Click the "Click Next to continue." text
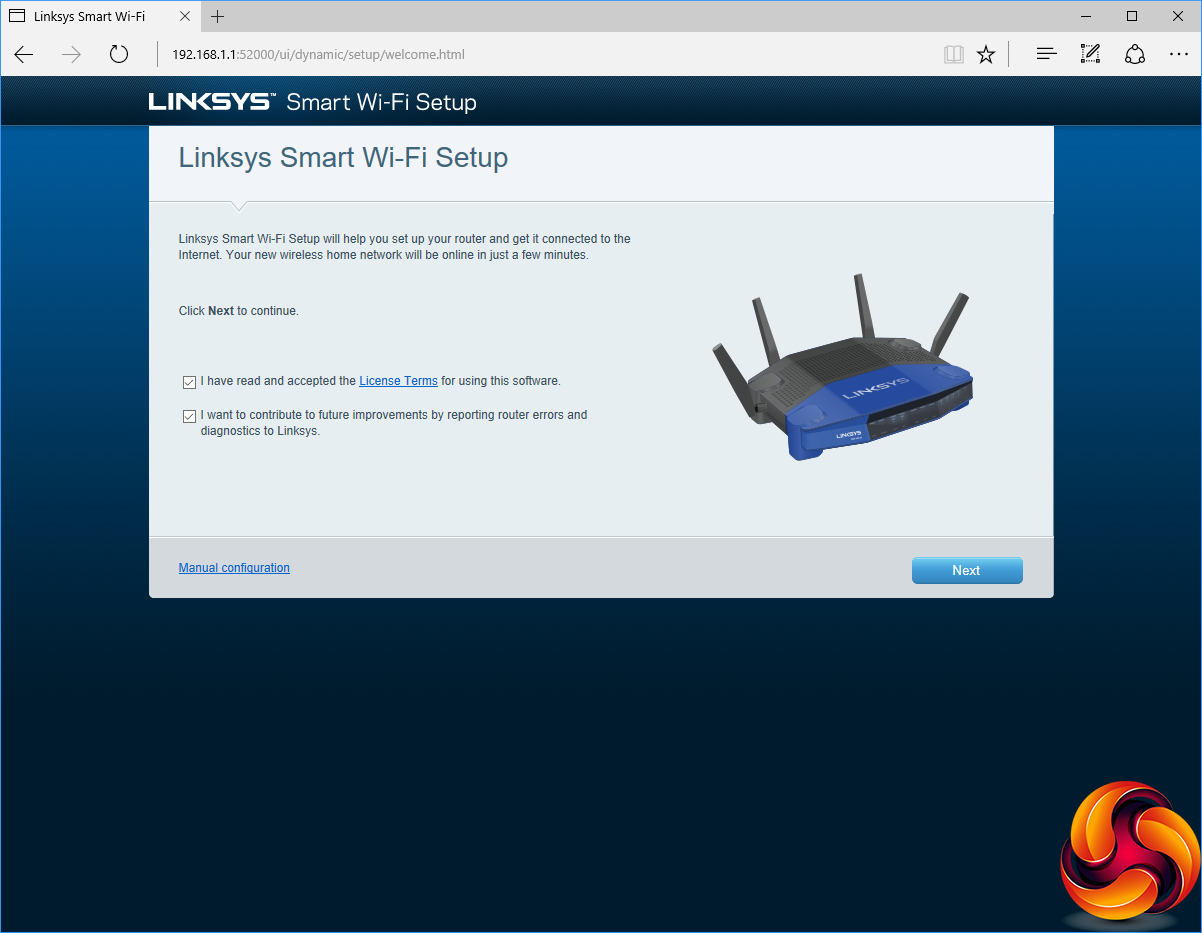Viewport: 1202px width, 933px height. (x=238, y=311)
